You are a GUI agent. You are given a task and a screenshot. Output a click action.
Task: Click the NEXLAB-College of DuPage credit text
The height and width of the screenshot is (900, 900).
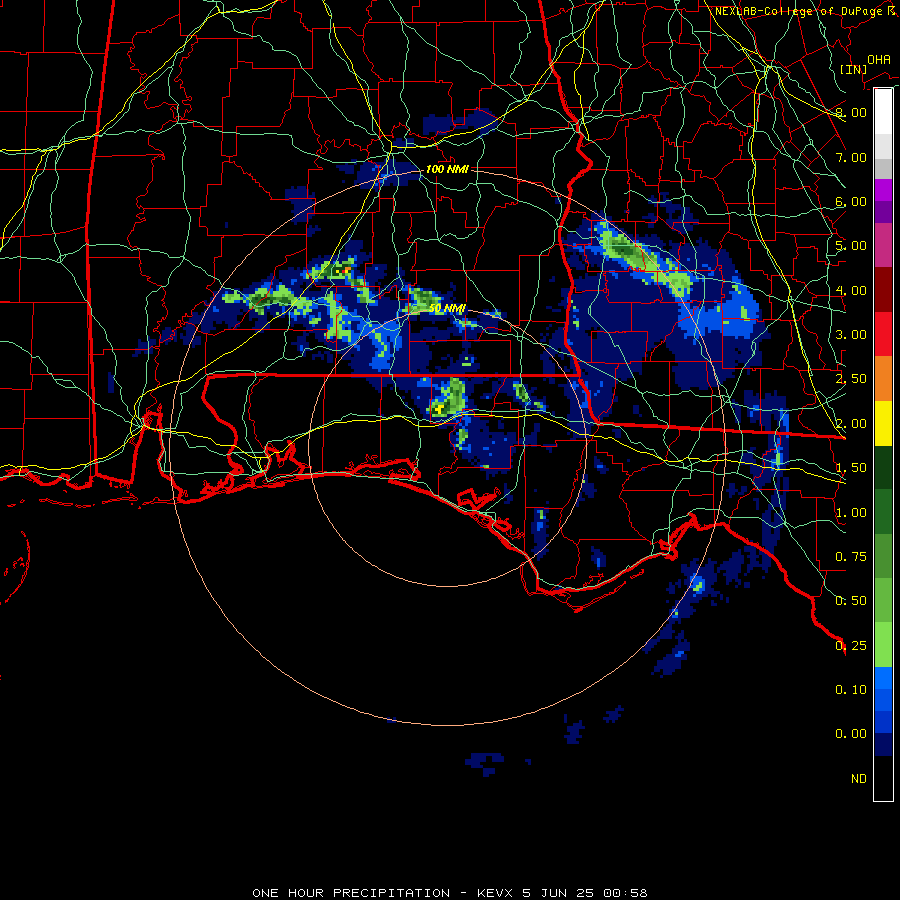coord(805,11)
